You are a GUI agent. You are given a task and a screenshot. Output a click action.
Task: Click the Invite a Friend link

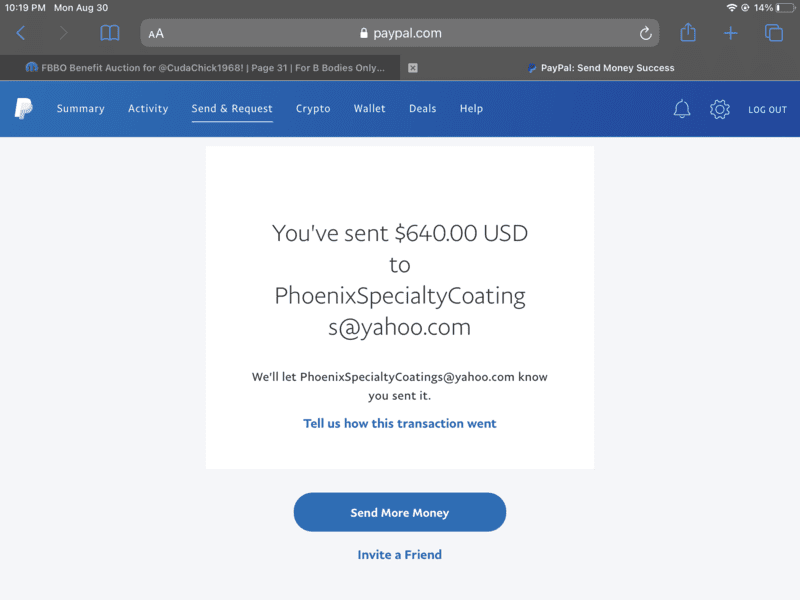click(x=400, y=555)
